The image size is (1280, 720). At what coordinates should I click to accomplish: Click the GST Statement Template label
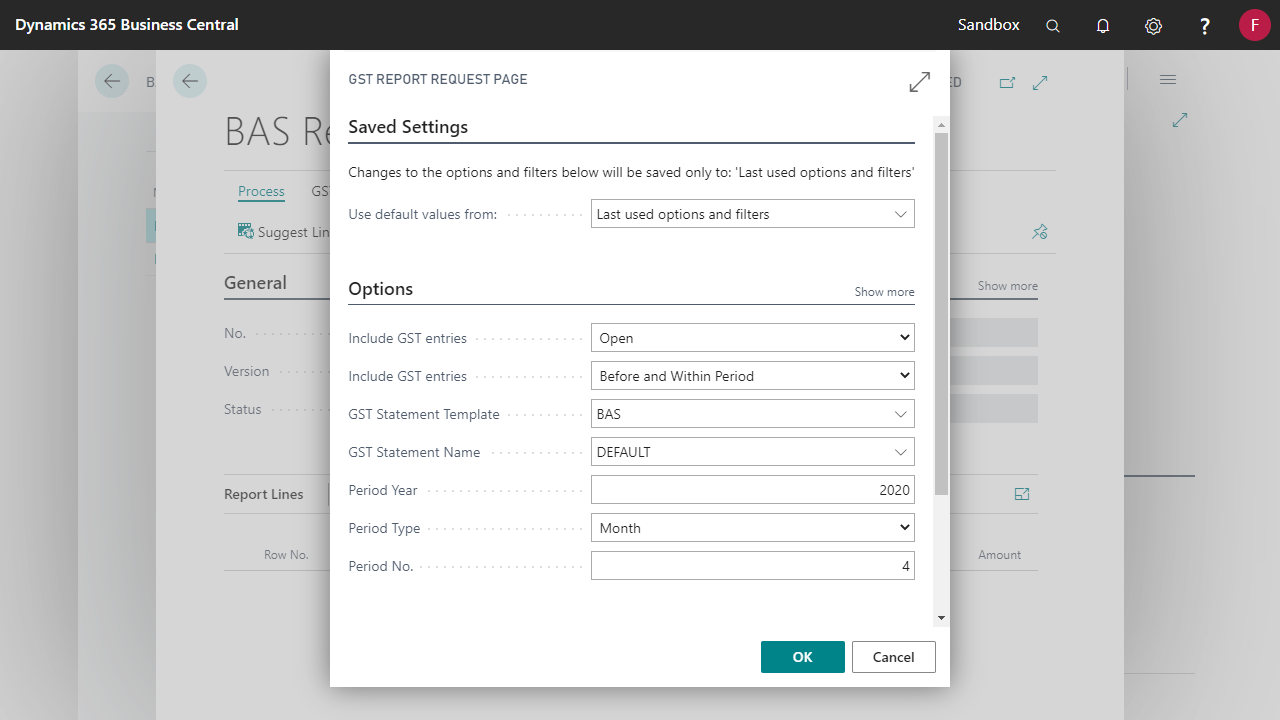point(424,414)
